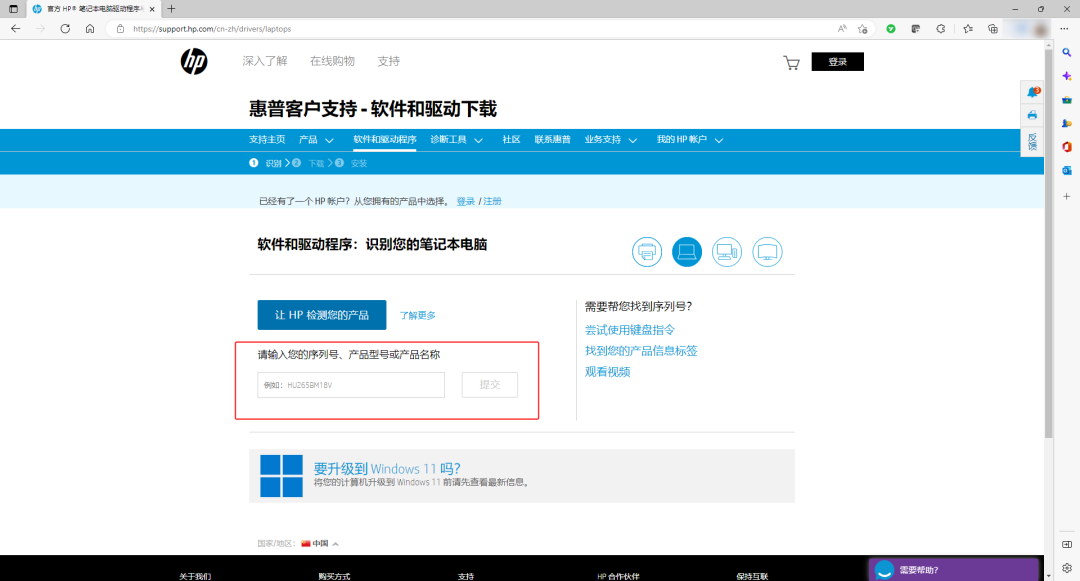Click the Windows 11 logo tile
1080x581 pixels.
pos(281,476)
